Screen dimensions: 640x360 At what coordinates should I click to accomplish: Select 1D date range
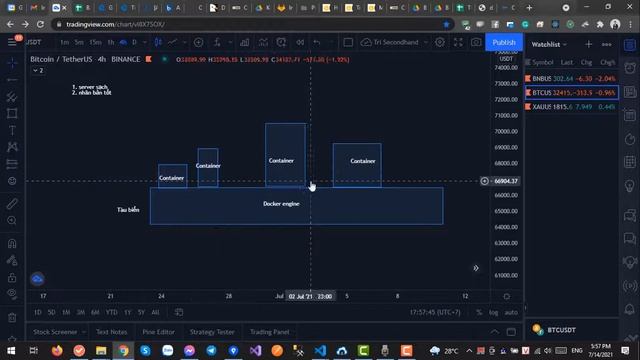click(x=38, y=312)
